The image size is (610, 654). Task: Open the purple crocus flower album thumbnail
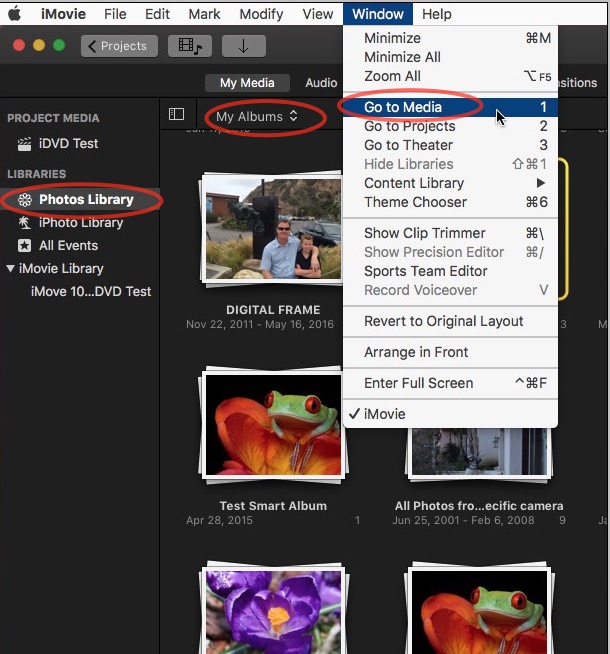[274, 608]
